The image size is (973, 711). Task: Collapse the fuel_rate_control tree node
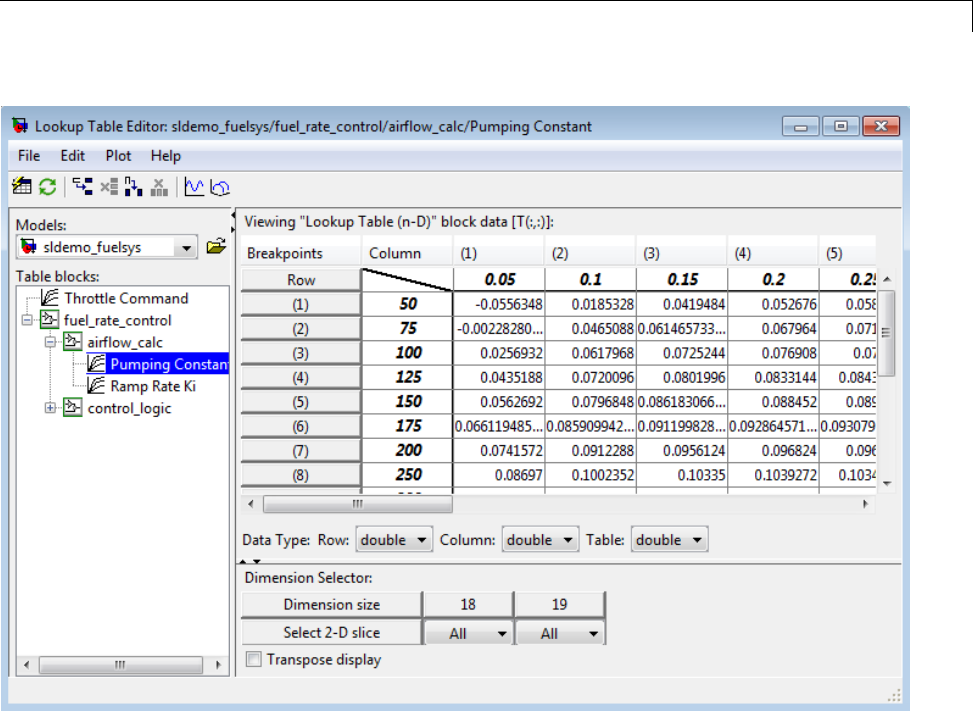[x=27, y=321]
